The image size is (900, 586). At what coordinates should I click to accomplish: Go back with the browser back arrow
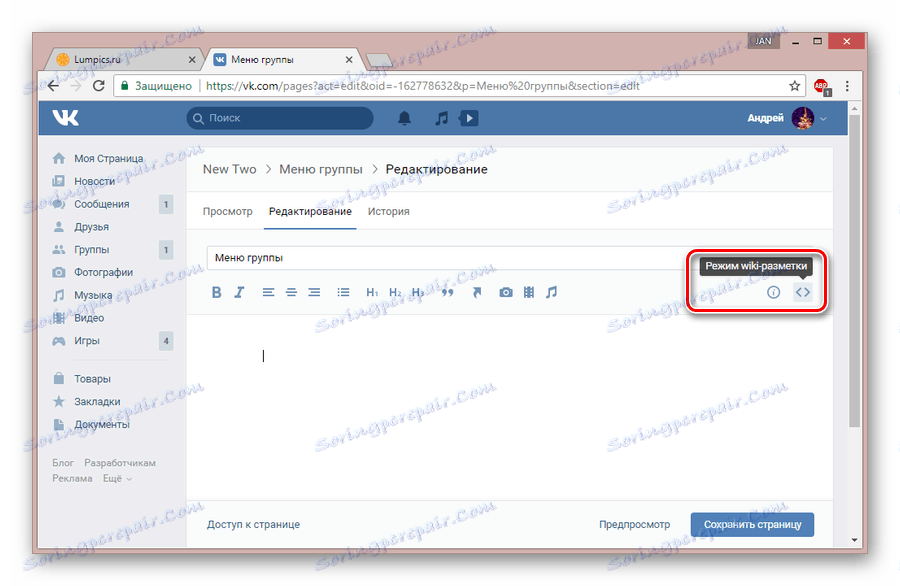point(53,86)
